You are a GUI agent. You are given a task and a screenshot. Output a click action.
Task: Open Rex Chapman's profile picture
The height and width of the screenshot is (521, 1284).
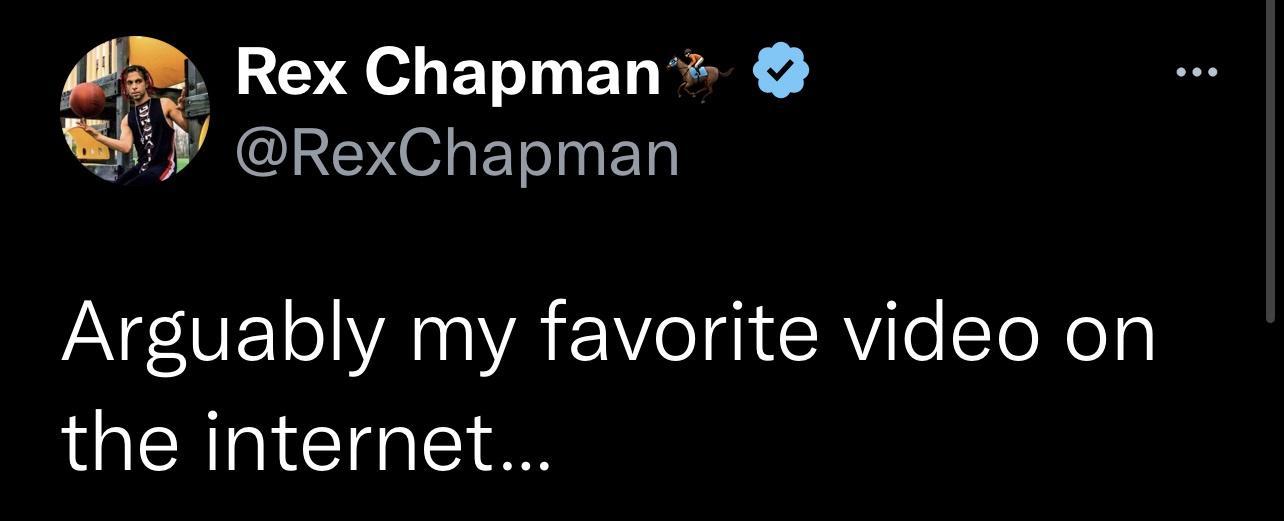tap(136, 110)
